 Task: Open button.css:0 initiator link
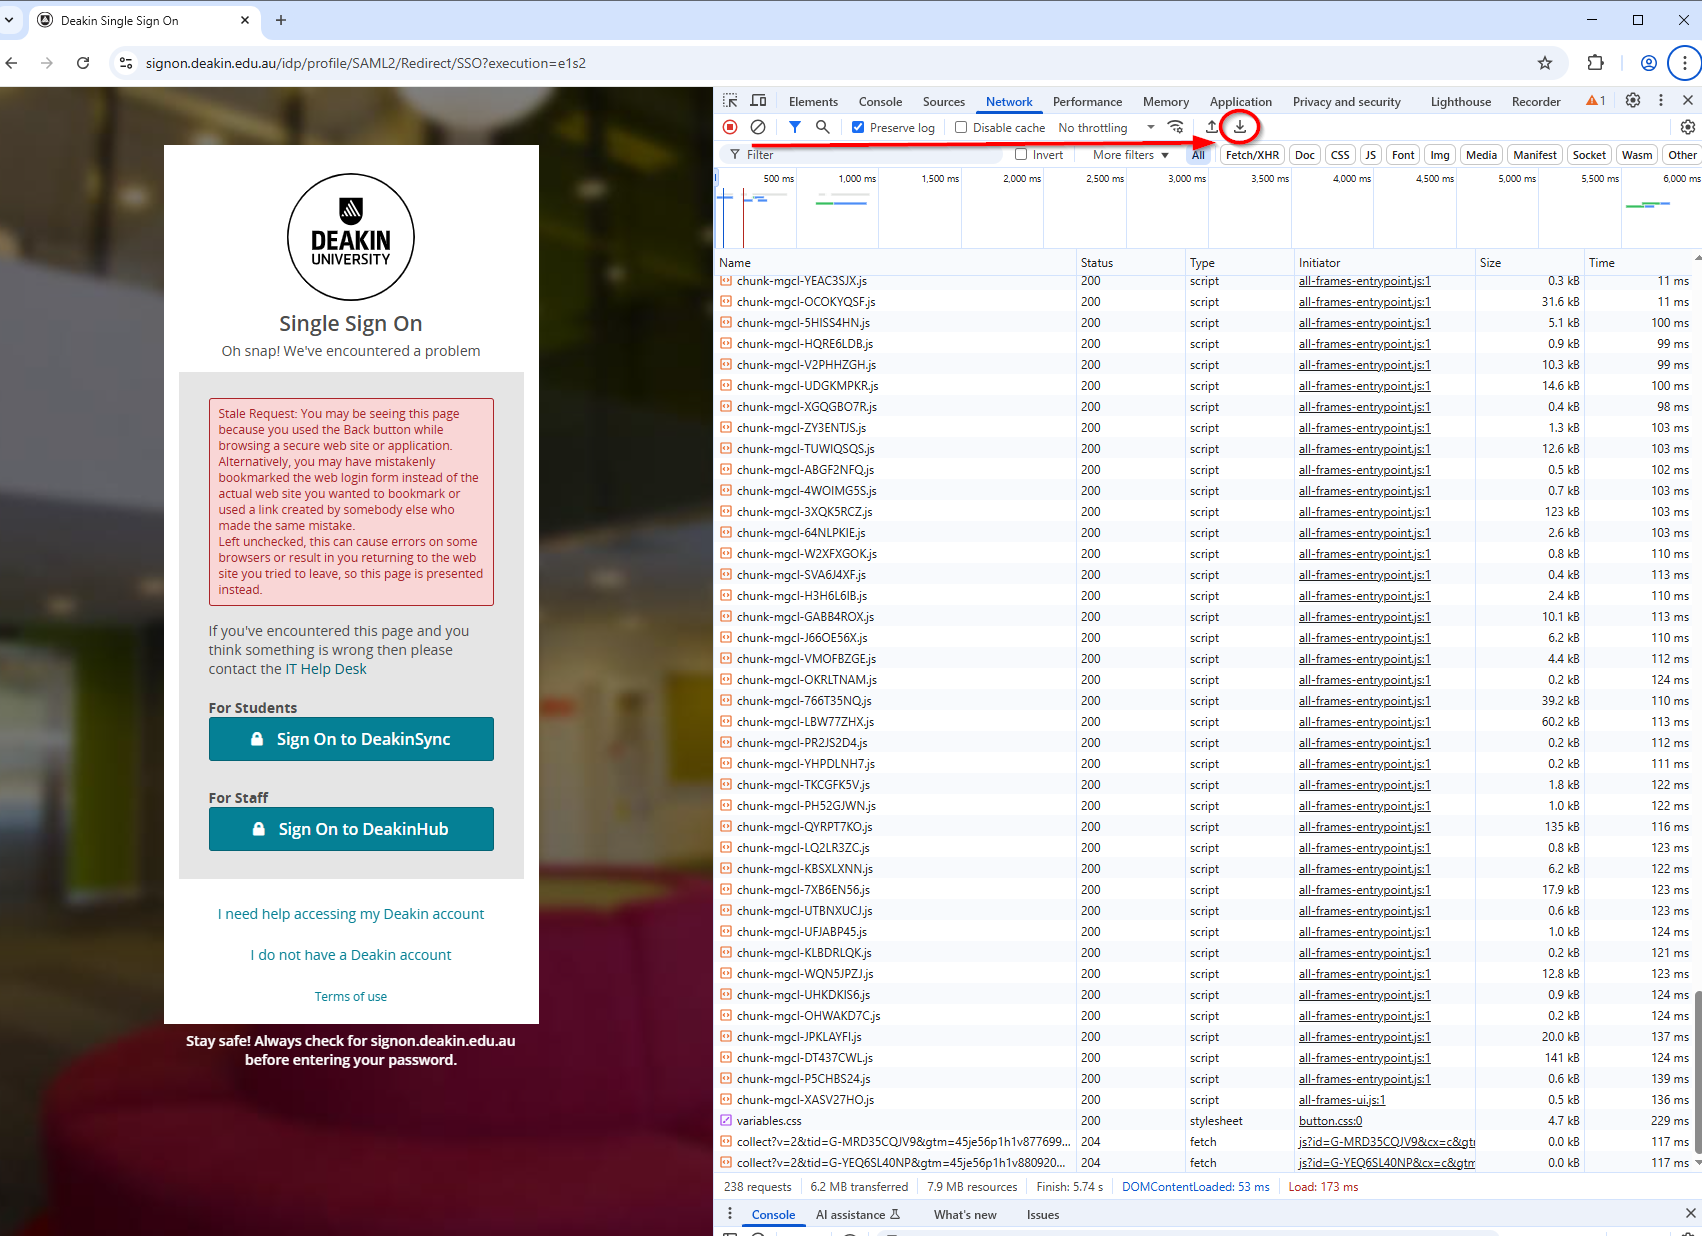click(x=1330, y=1121)
